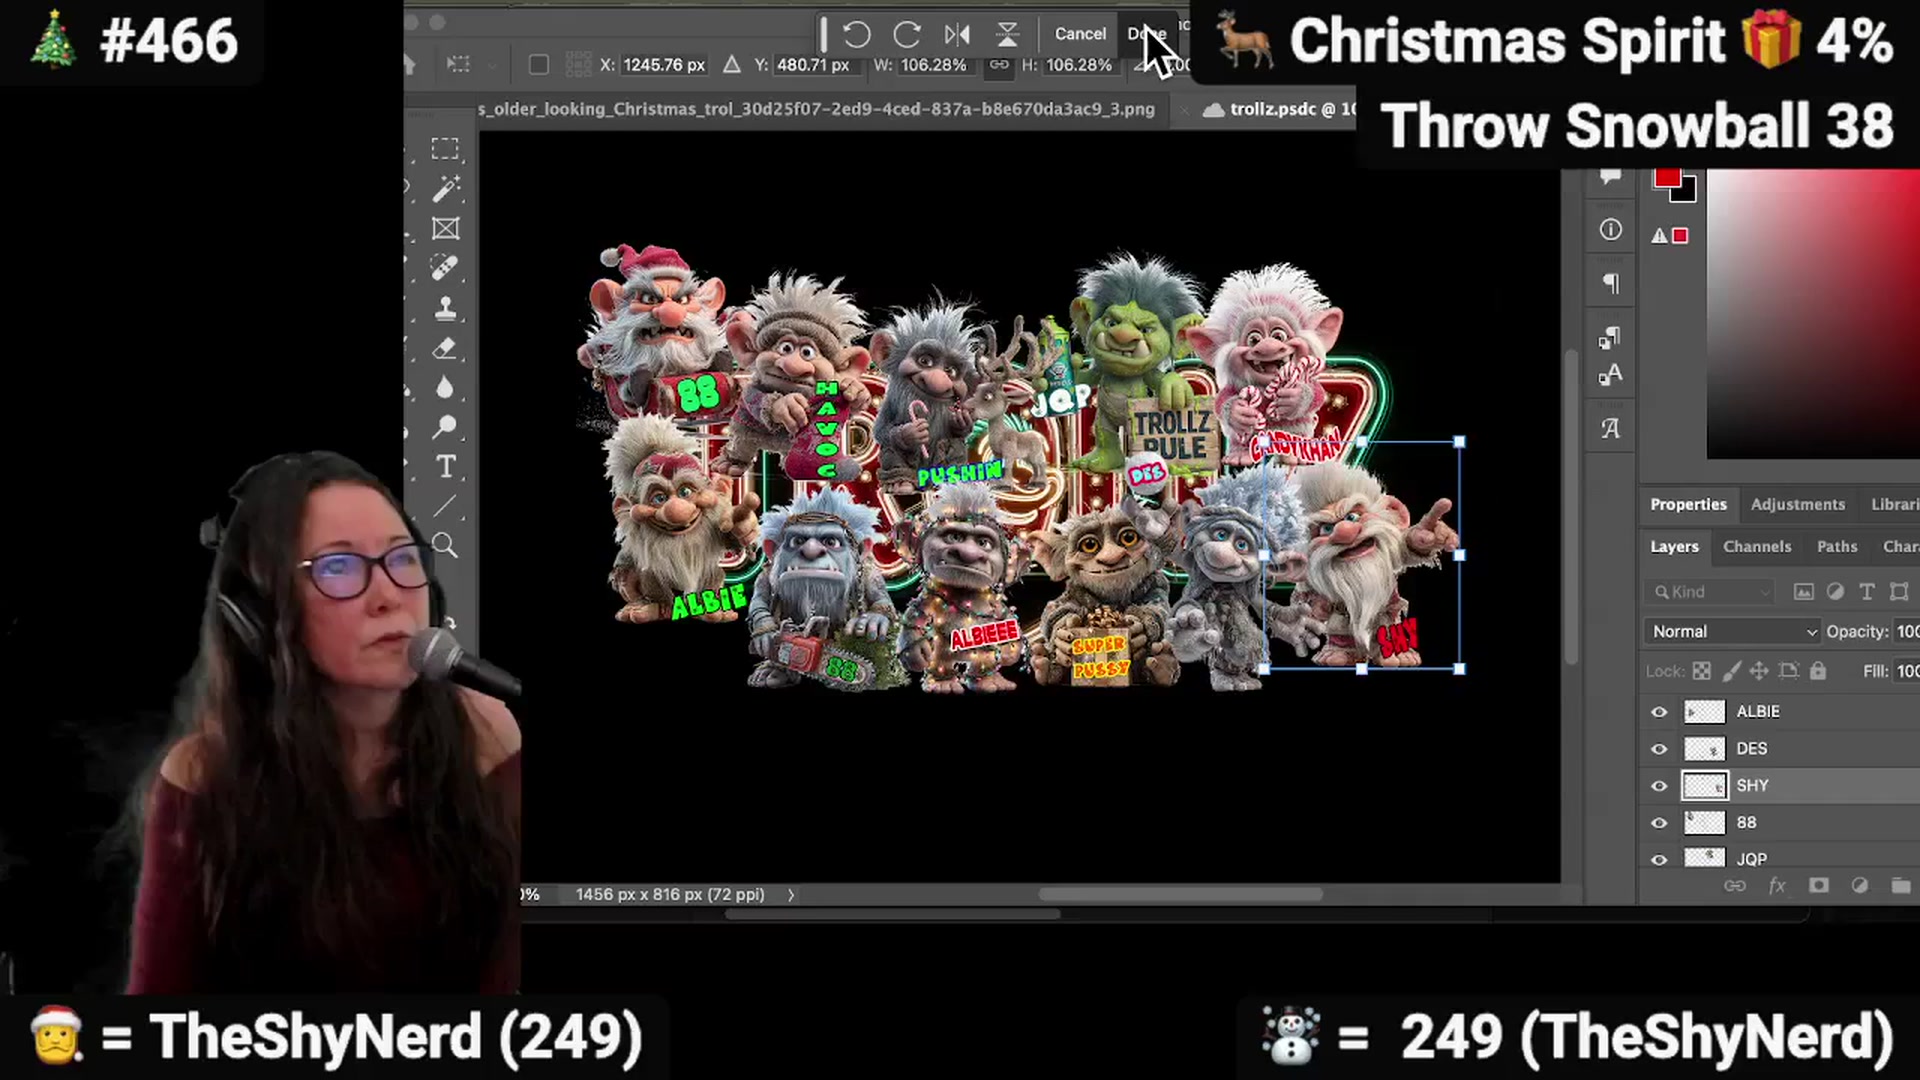This screenshot has width=1920, height=1080.
Task: Commit transform with Done button
Action: [1146, 34]
